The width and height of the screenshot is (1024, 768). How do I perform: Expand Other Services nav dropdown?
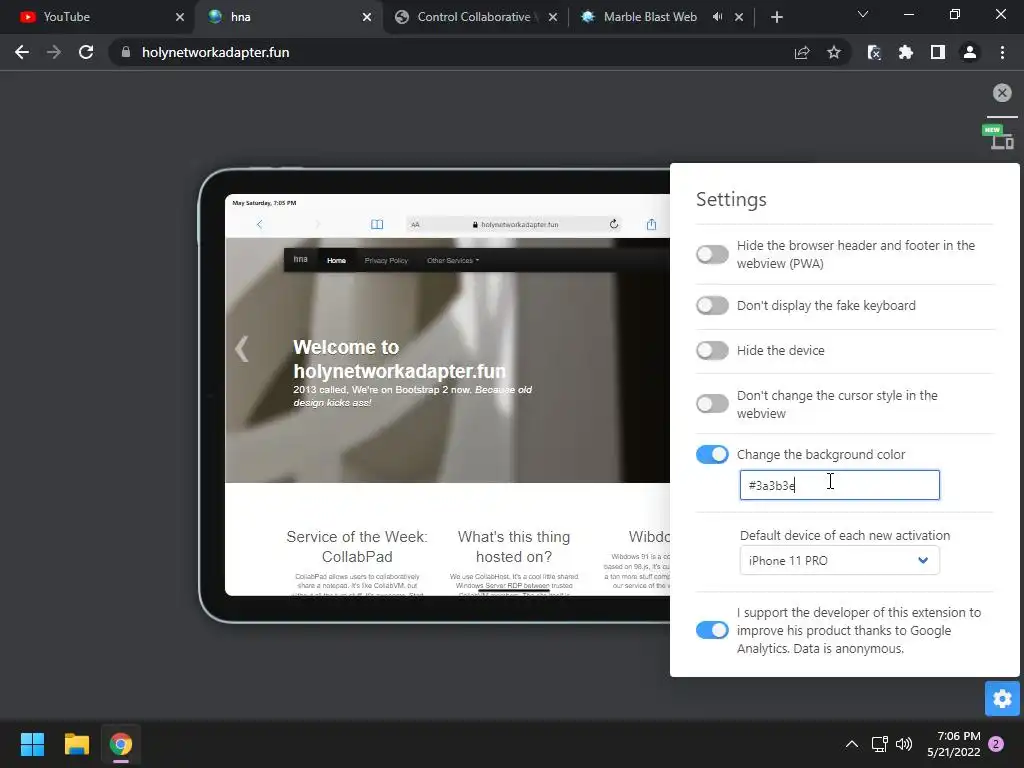pos(453,260)
